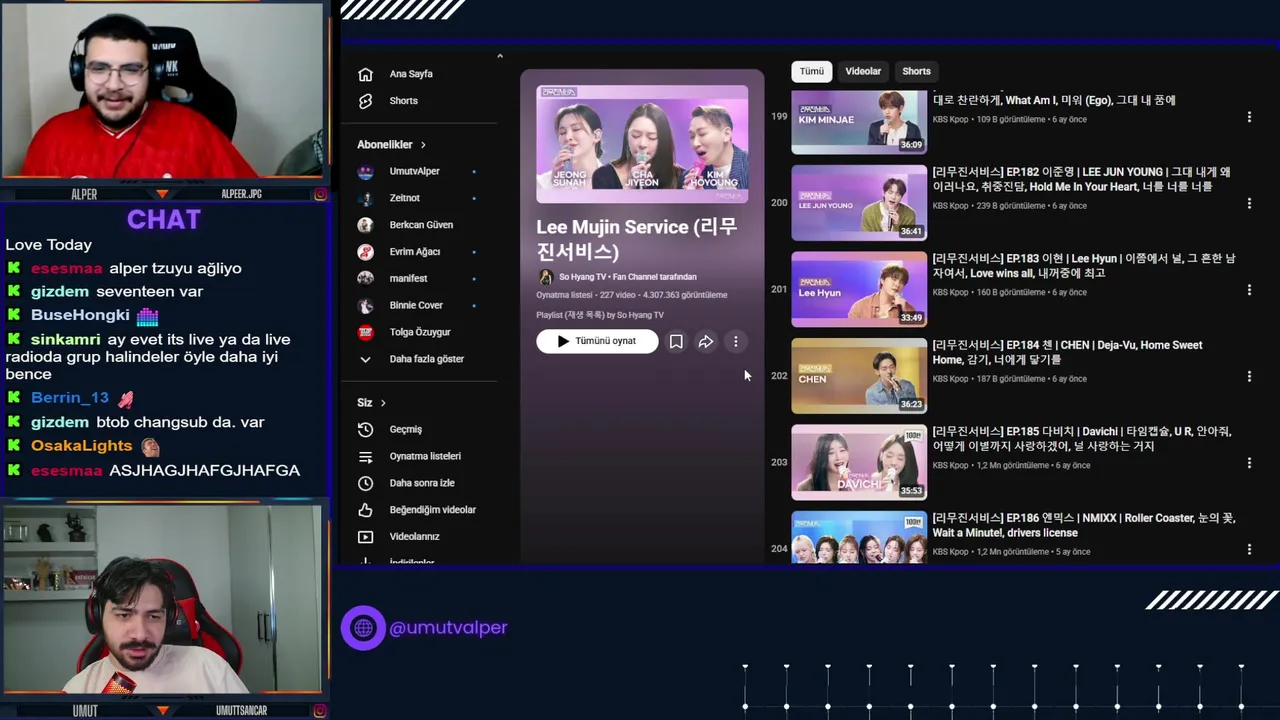Open LEE JUN YOUNG video thumbnail
The height and width of the screenshot is (720, 1280).
[x=859, y=203]
